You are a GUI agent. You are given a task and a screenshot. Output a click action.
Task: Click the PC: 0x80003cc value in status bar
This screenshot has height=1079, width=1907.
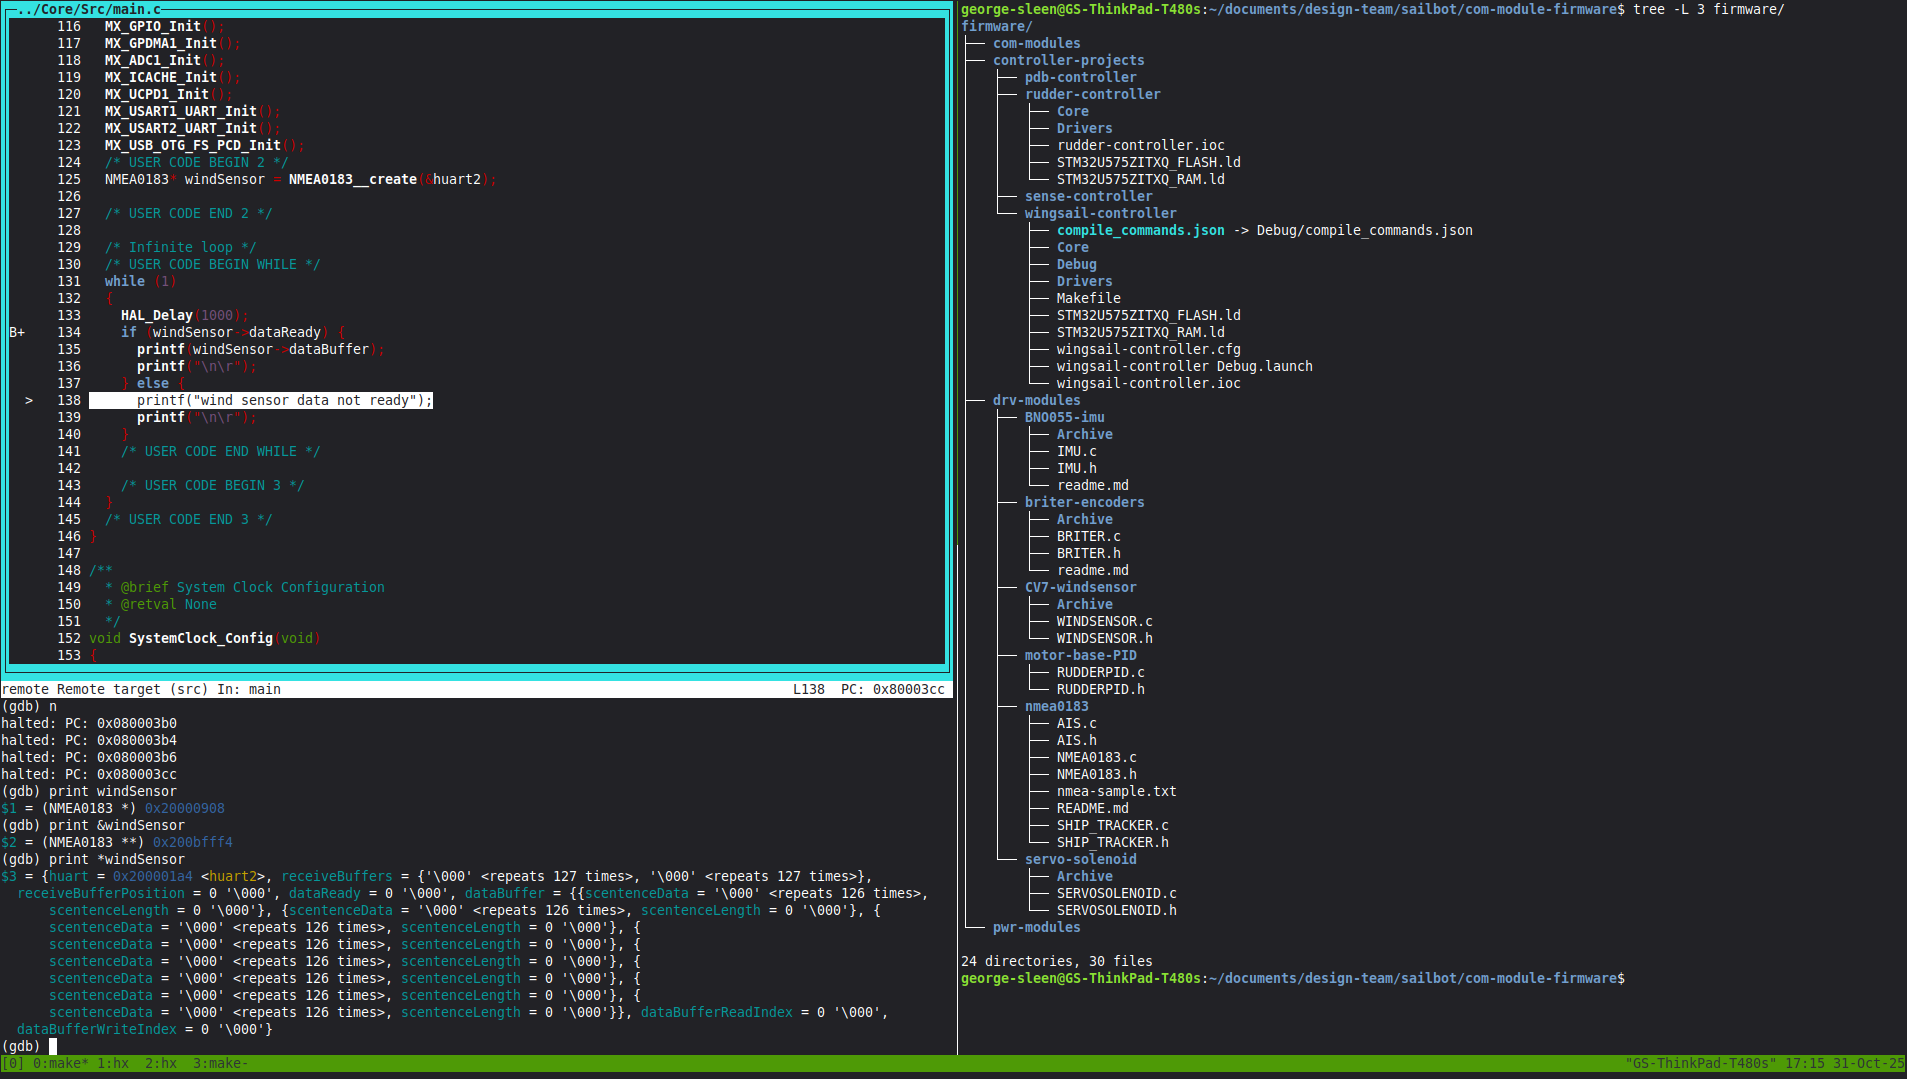pyautogui.click(x=893, y=689)
